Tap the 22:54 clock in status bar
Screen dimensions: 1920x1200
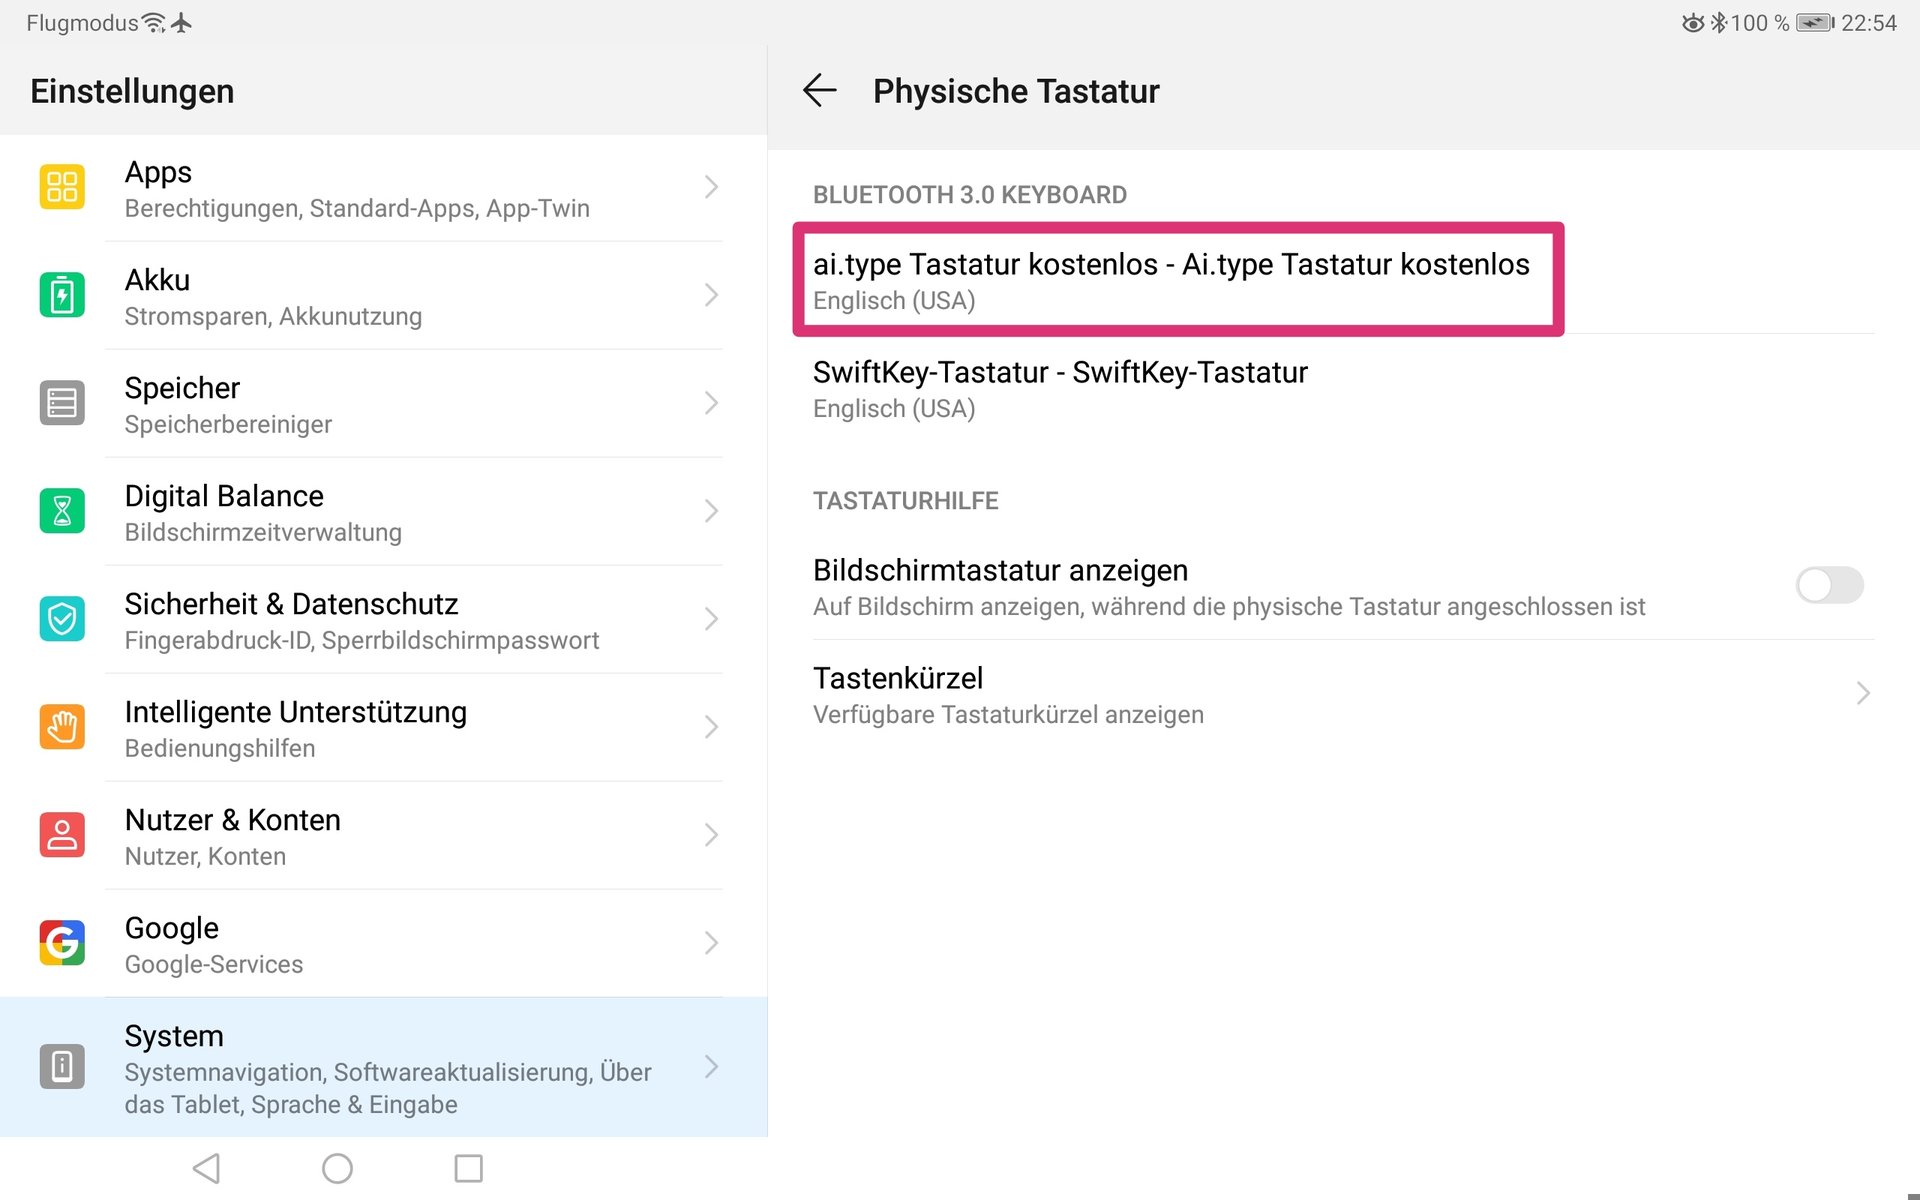click(x=1869, y=23)
